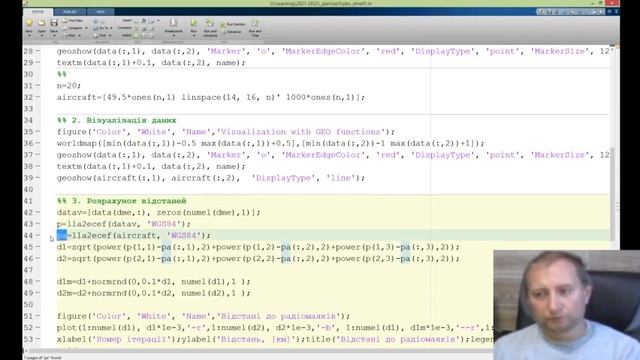Click the Comment lines icon
Image resolution: width=640 pixels, height=360 pixels.
point(137,29)
